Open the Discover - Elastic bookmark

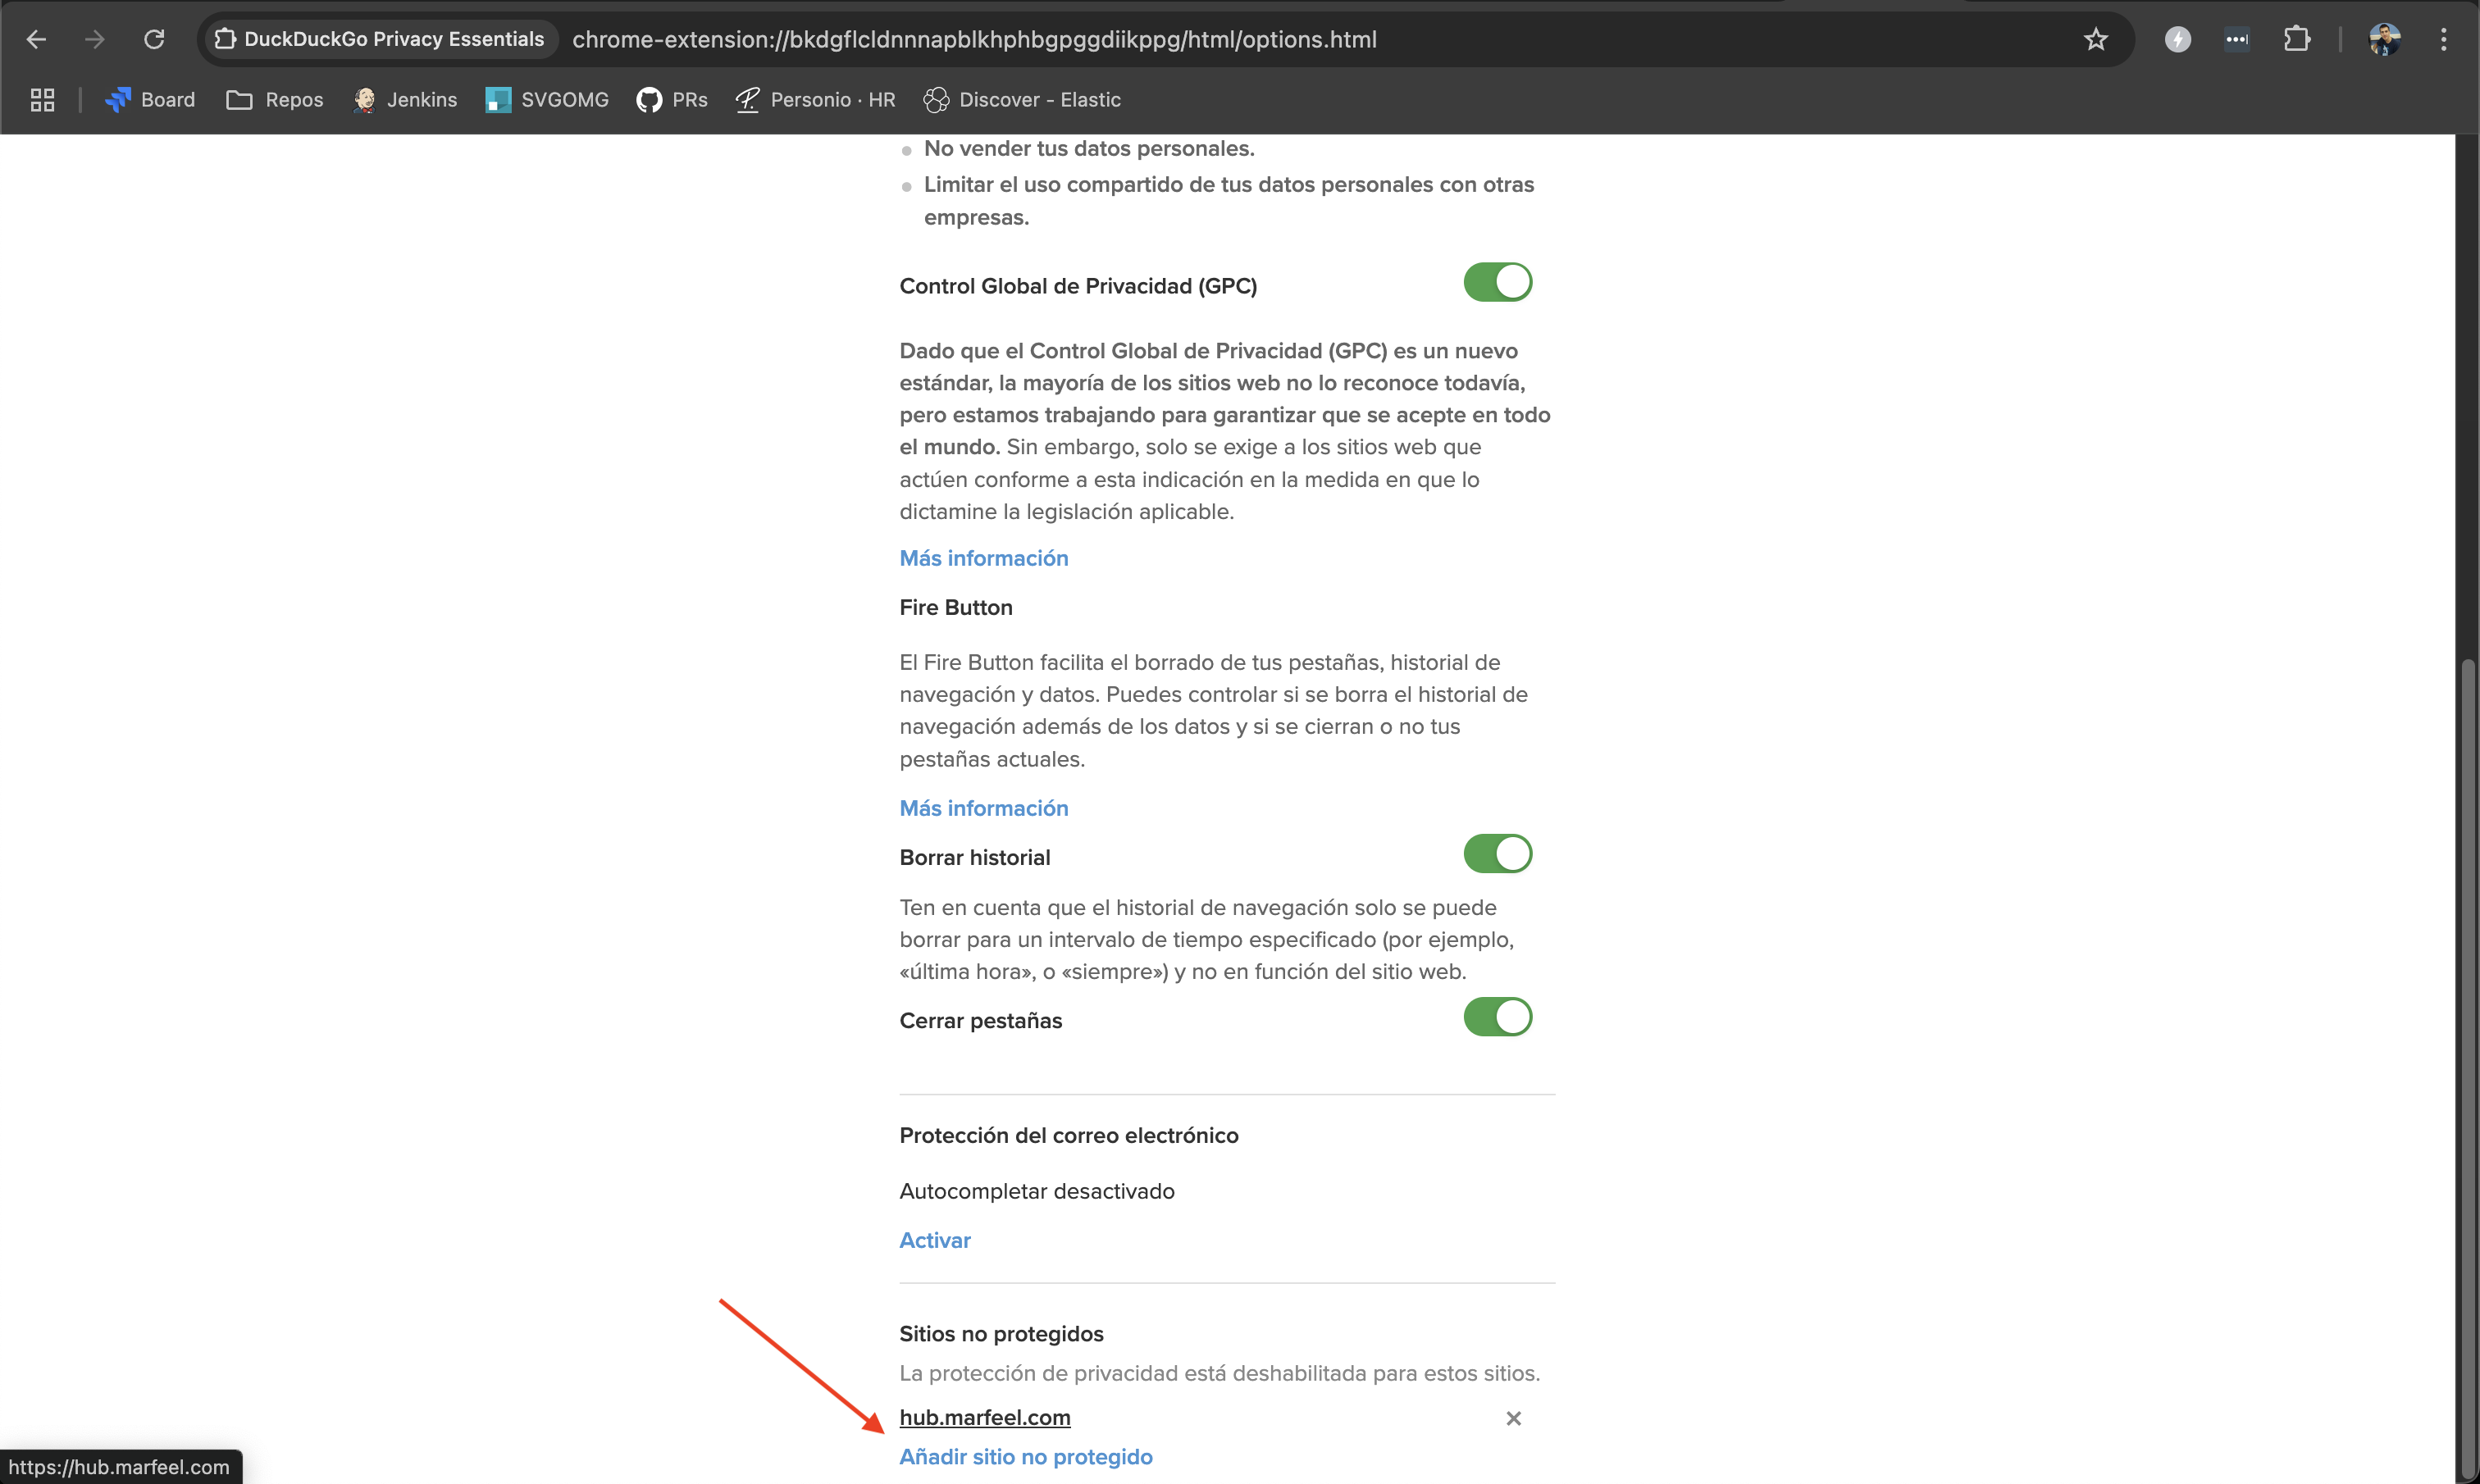(1022, 100)
